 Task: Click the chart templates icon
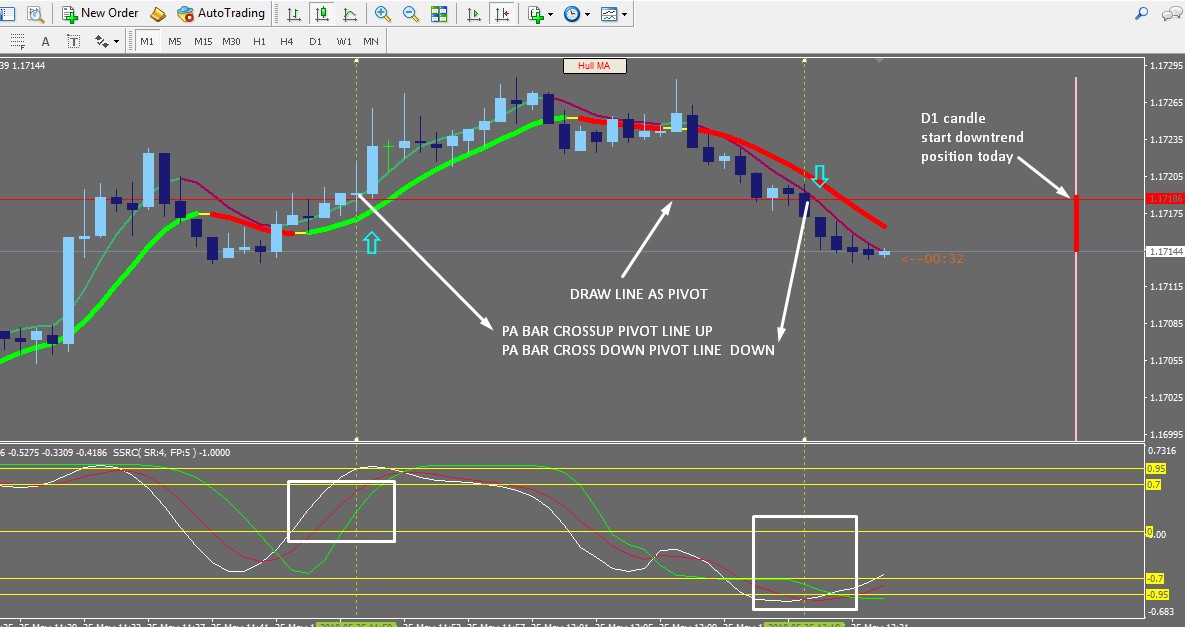click(x=609, y=14)
